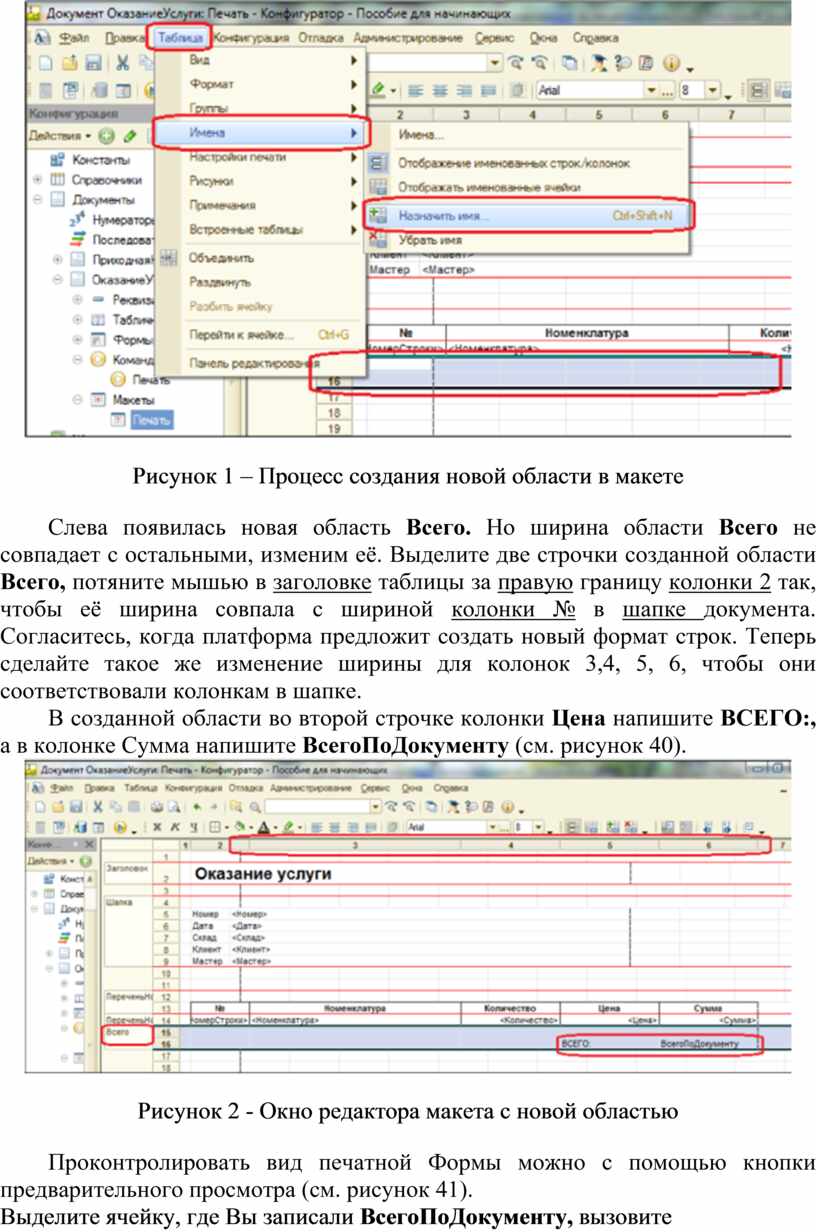
Task: Toggle italic K formatting in Figure 2
Action: 174,828
